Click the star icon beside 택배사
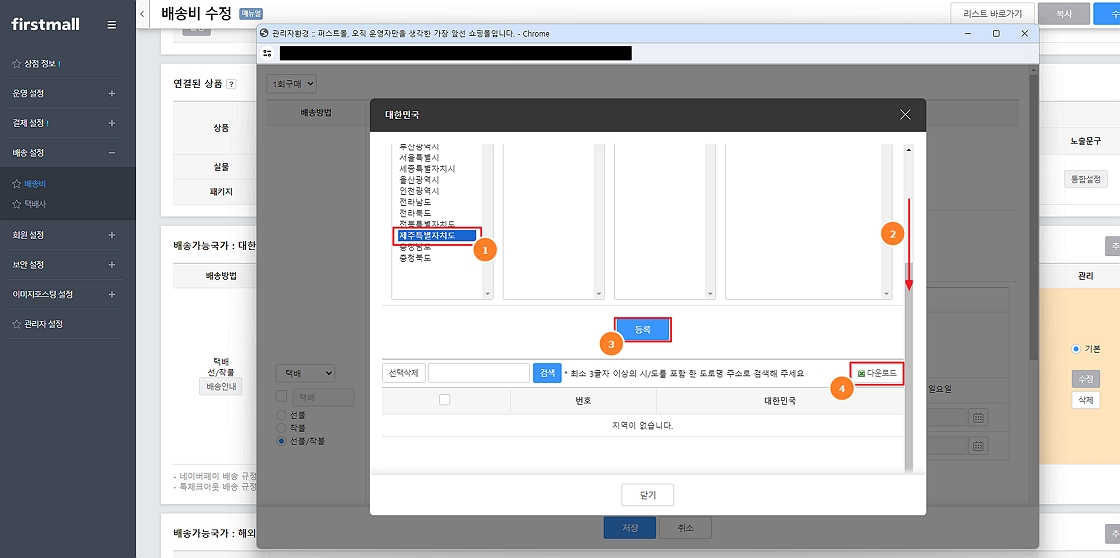The height and width of the screenshot is (558, 1120). [16, 204]
